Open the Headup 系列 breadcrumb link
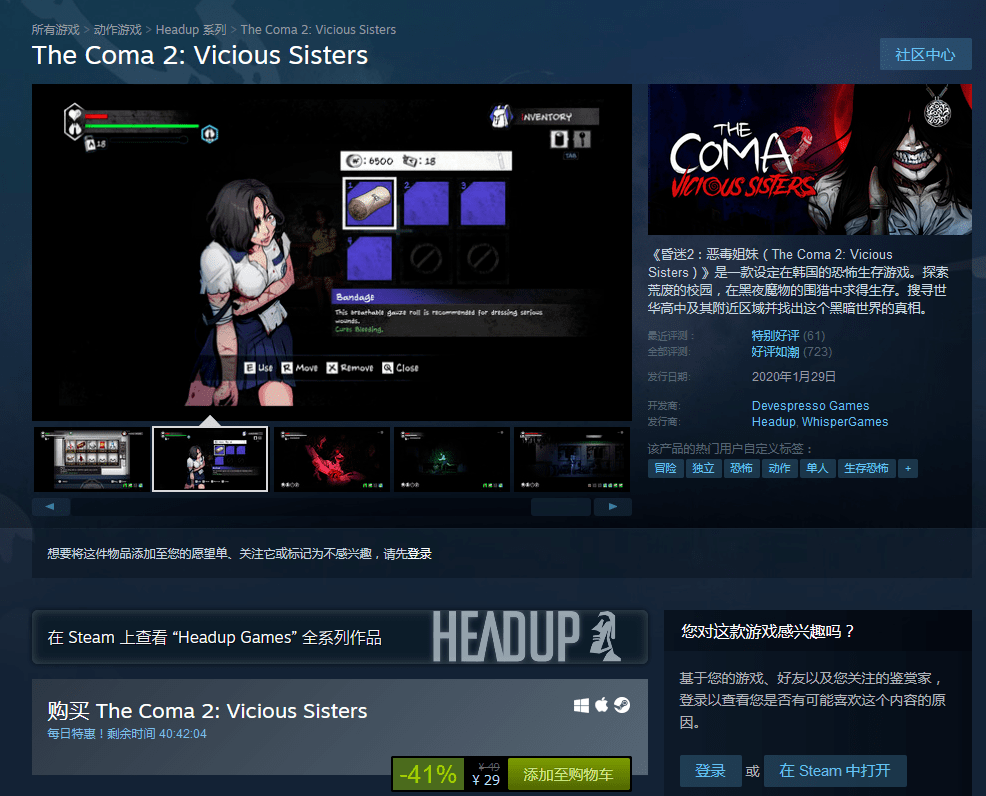The image size is (986, 796). [191, 30]
